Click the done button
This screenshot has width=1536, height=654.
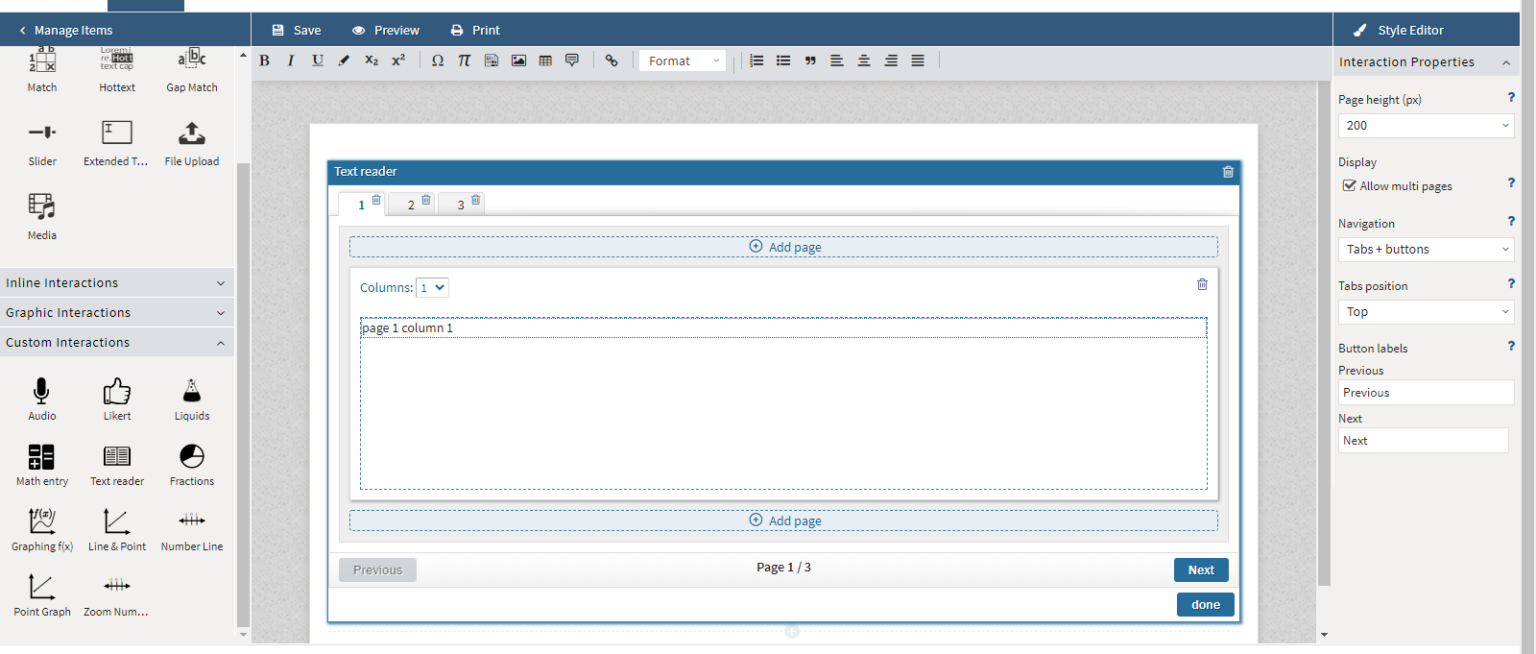pos(1205,604)
